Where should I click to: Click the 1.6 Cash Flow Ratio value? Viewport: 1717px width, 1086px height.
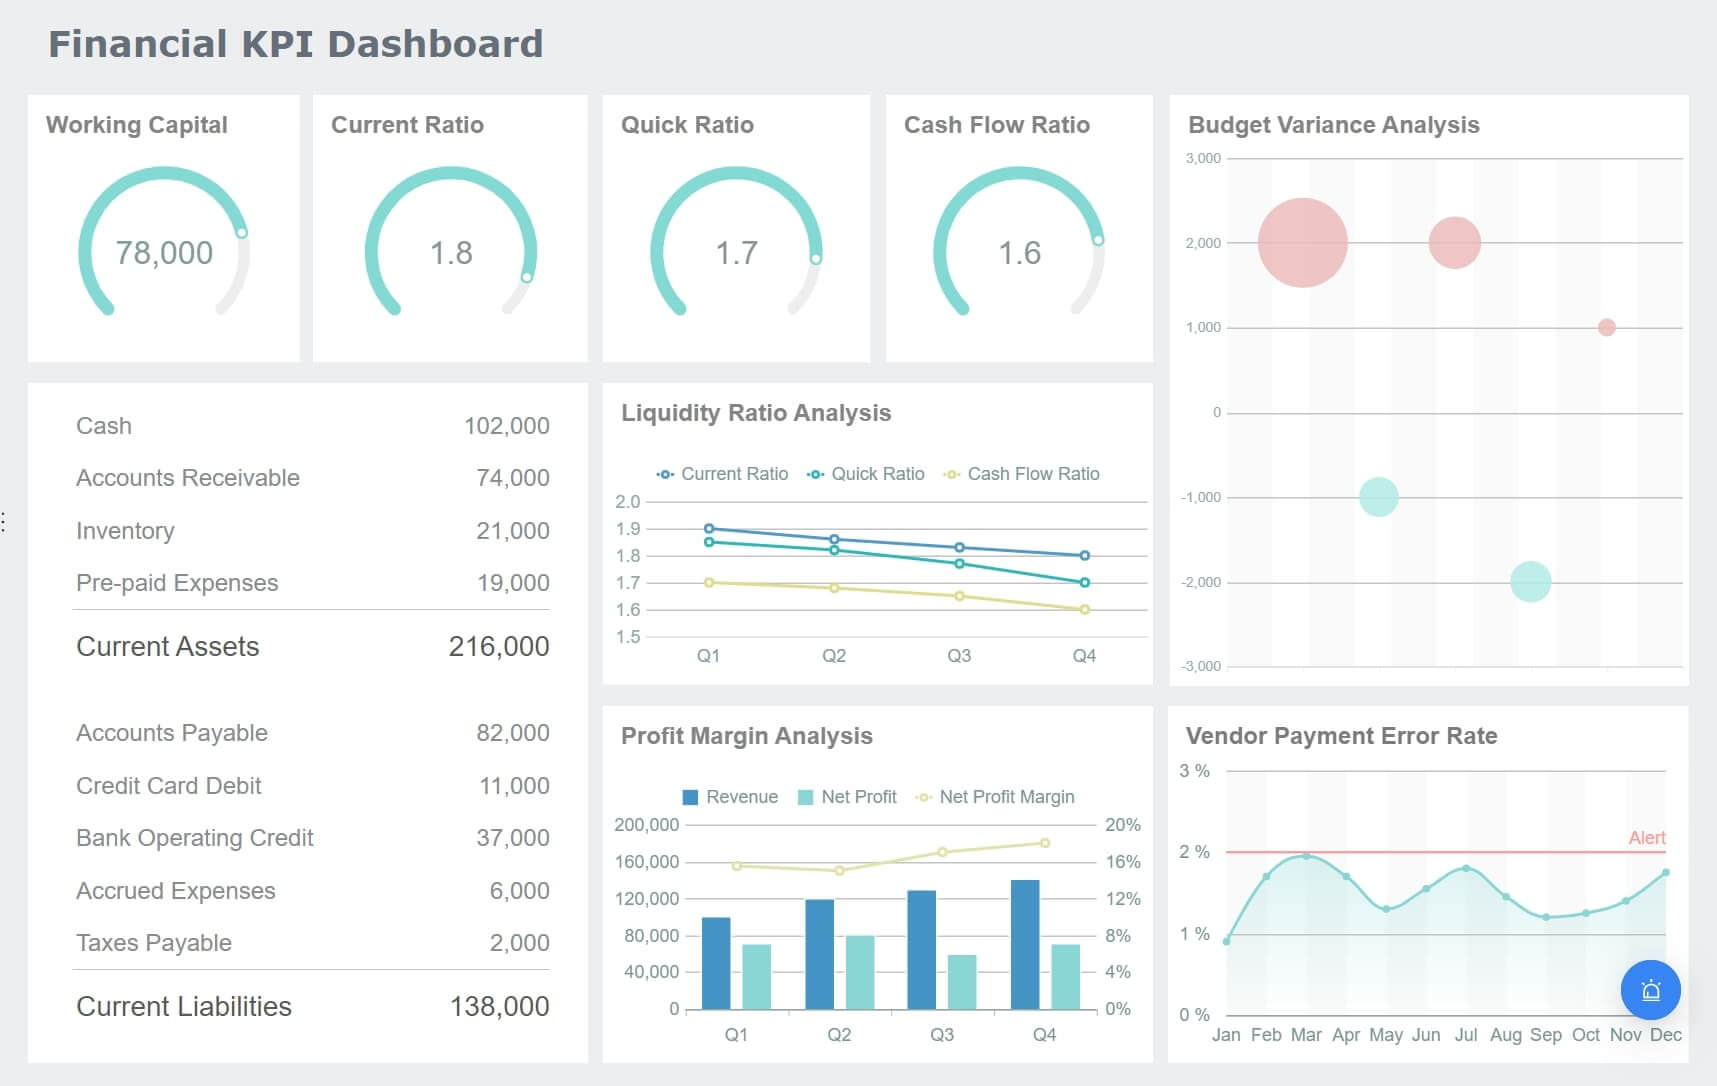click(1020, 253)
